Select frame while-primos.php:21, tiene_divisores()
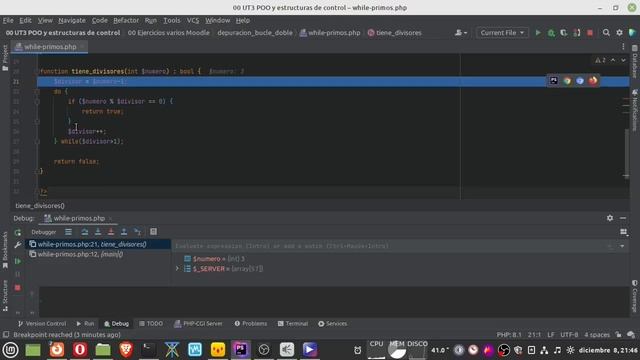640x360 pixels. tap(98, 244)
